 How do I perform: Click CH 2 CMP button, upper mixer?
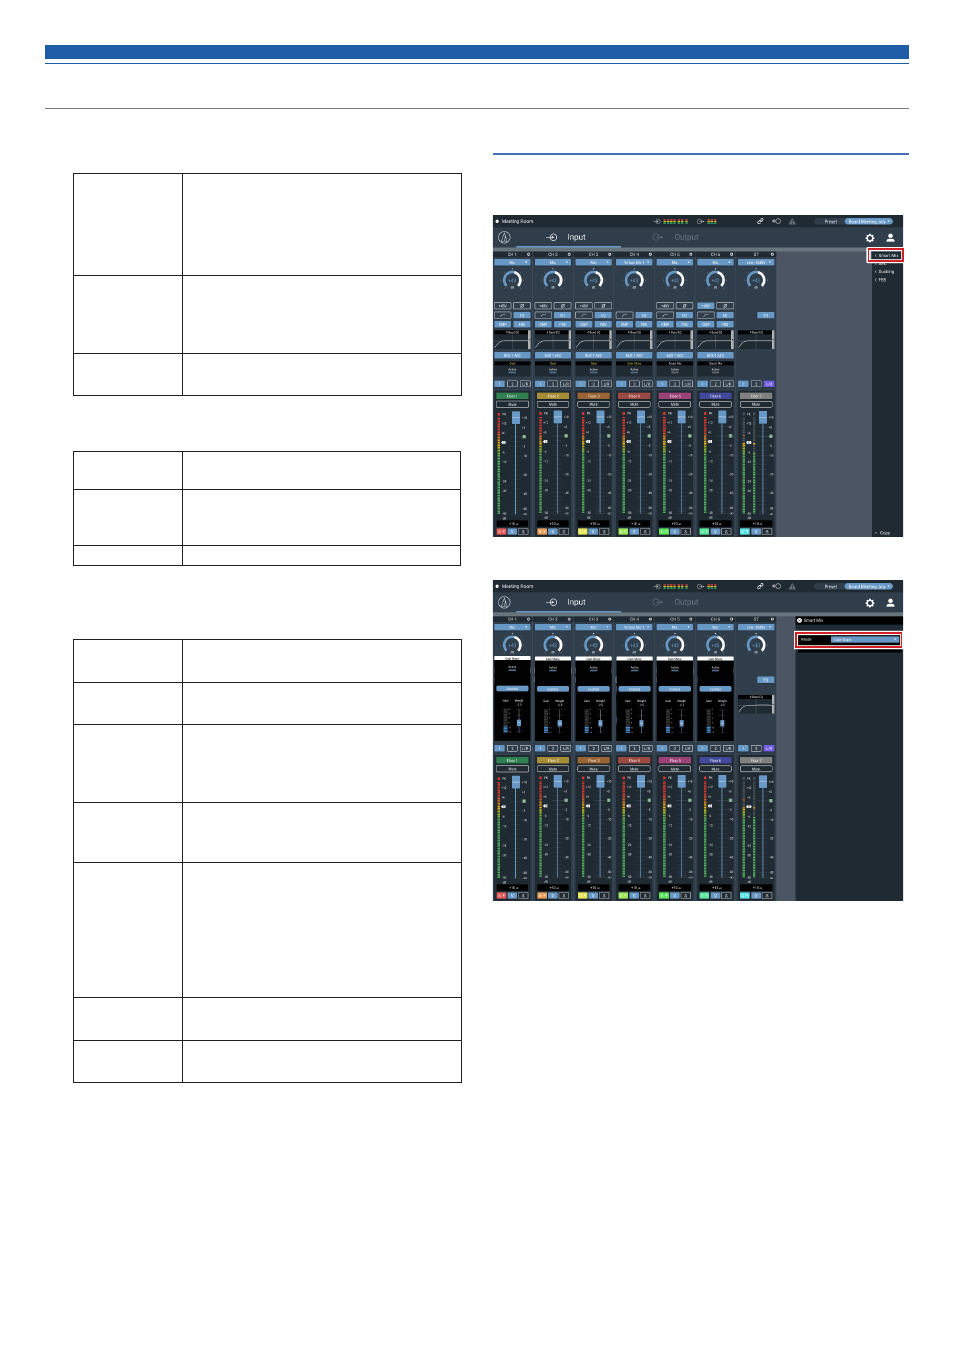coord(543,324)
